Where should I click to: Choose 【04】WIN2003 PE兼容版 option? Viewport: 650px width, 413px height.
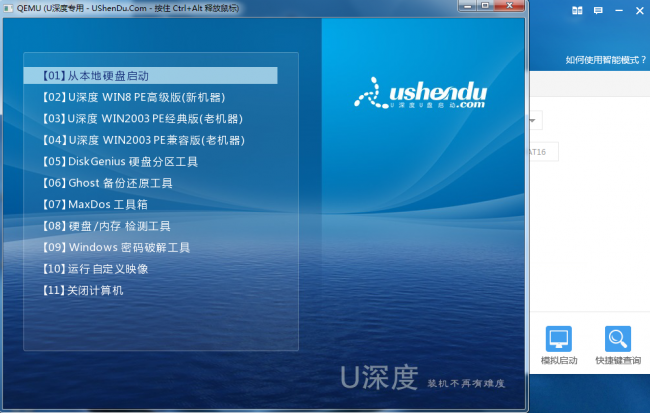[x=143, y=140]
